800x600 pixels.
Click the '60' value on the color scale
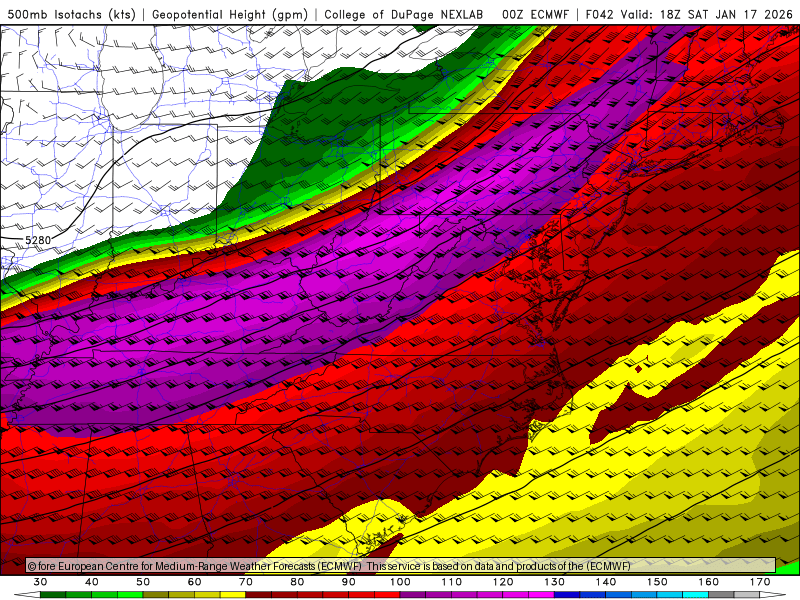(x=194, y=582)
